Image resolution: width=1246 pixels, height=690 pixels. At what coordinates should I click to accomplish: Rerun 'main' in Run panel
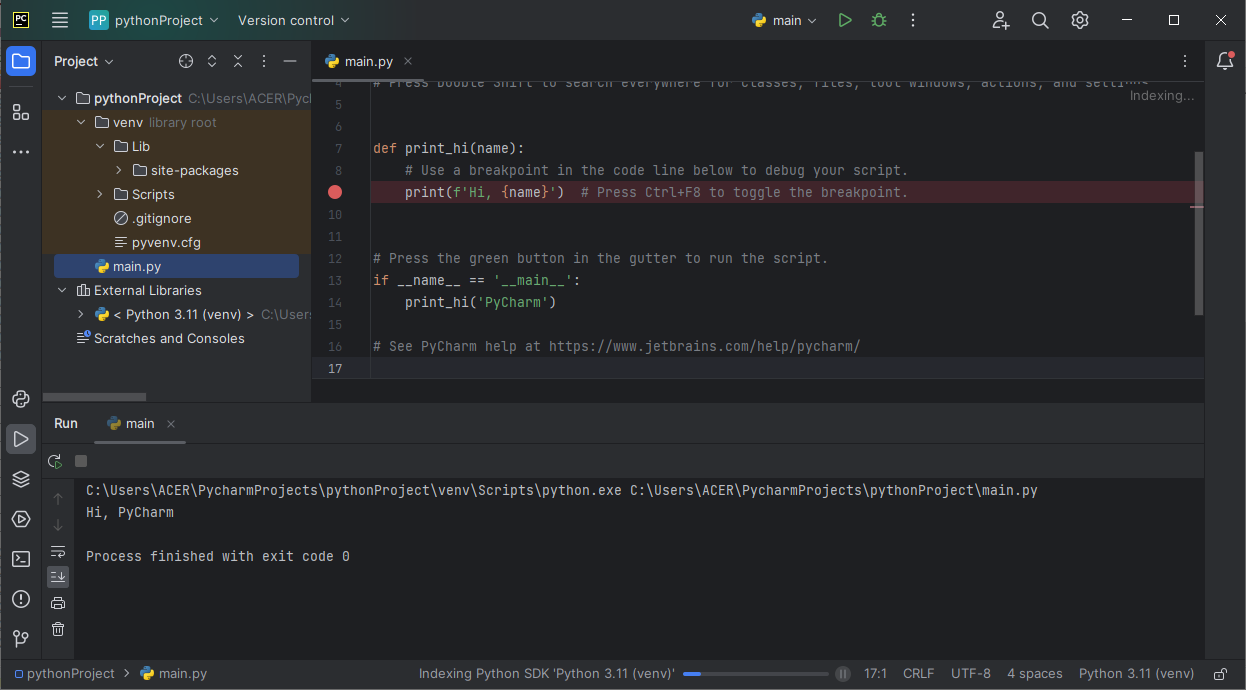click(55, 461)
